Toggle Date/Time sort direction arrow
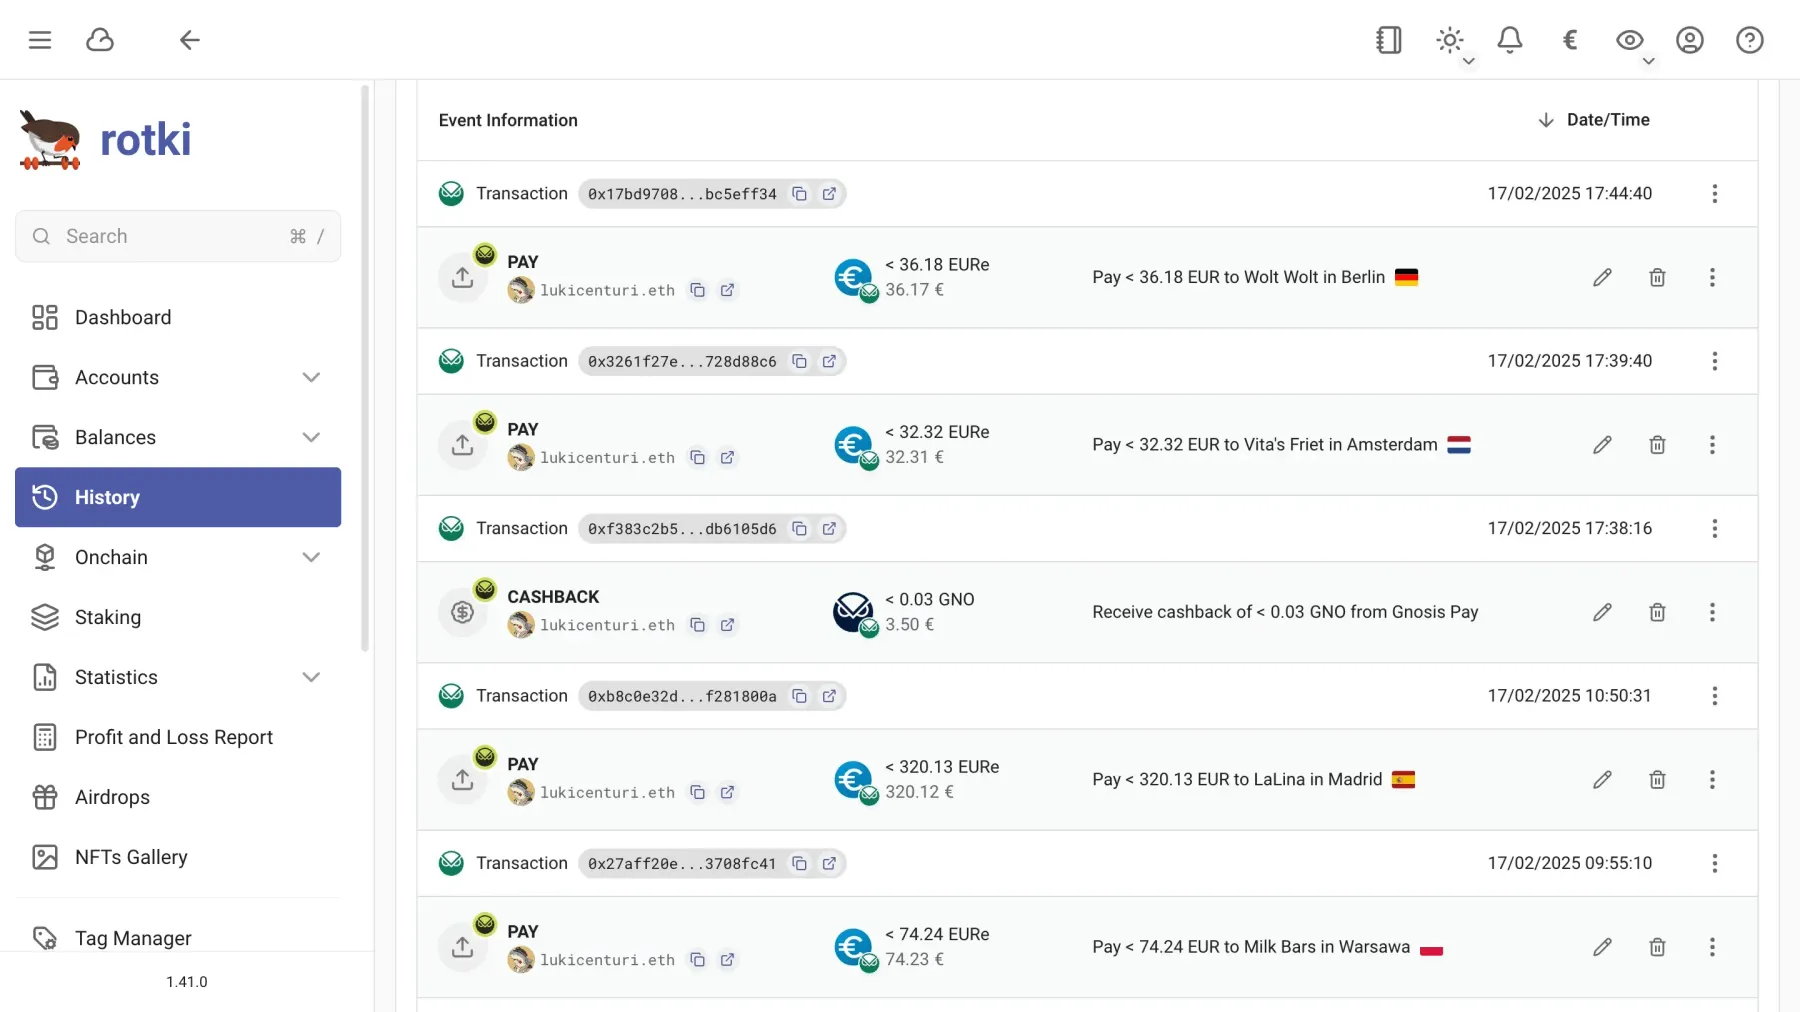Screen dimensions: 1800x1012 pos(1547,119)
